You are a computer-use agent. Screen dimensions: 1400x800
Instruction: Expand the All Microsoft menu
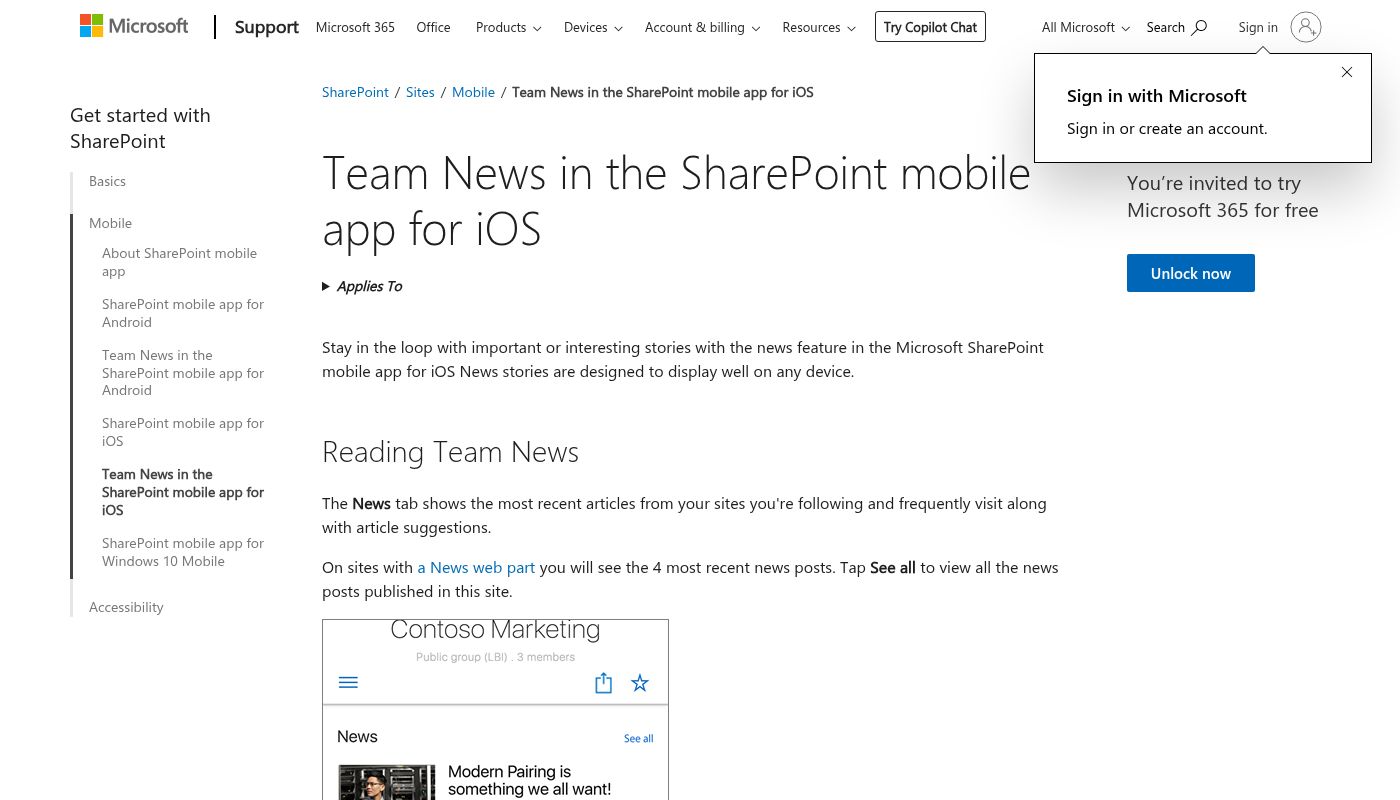(x=1085, y=27)
